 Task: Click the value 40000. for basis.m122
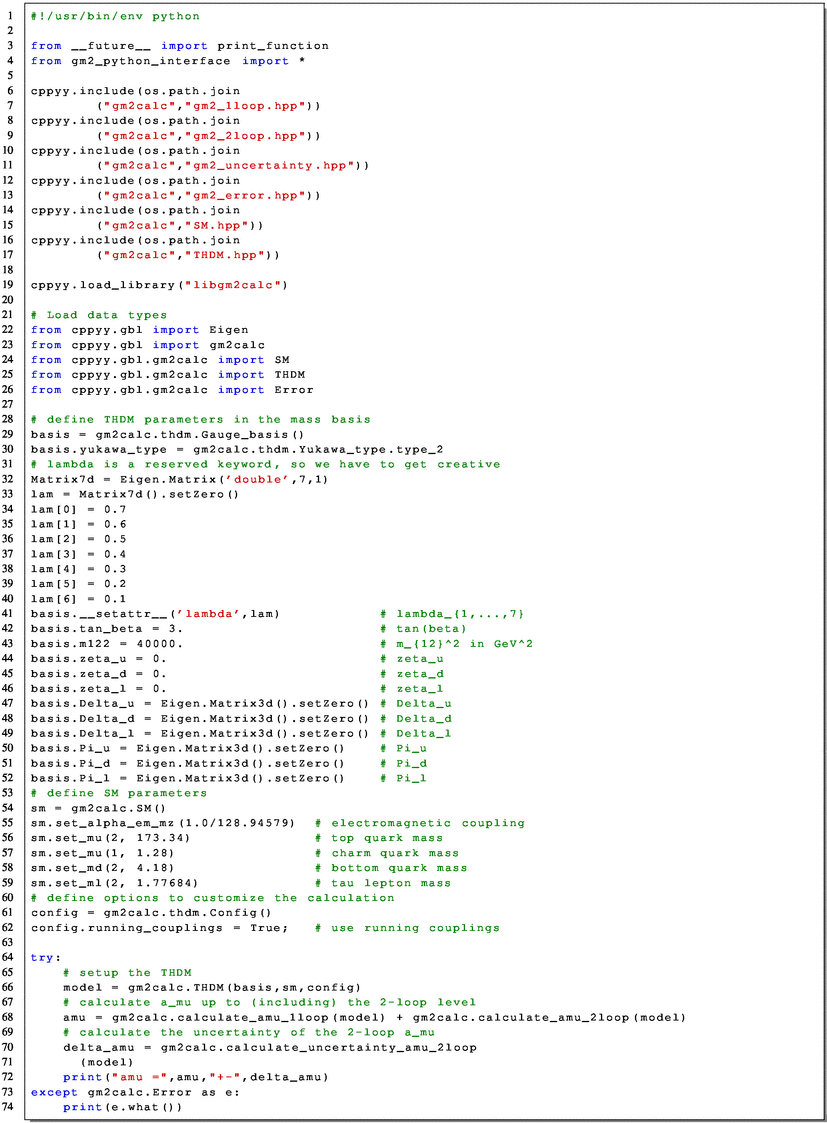[x=160, y=644]
